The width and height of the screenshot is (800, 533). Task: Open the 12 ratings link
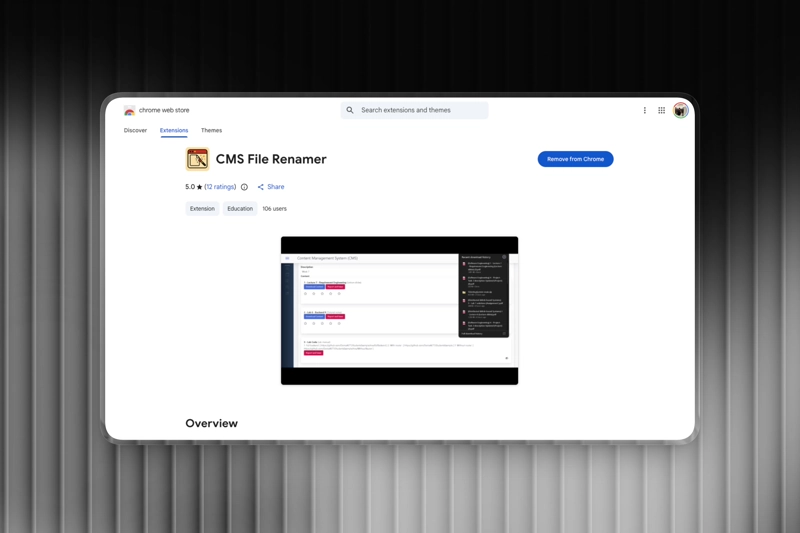point(220,187)
